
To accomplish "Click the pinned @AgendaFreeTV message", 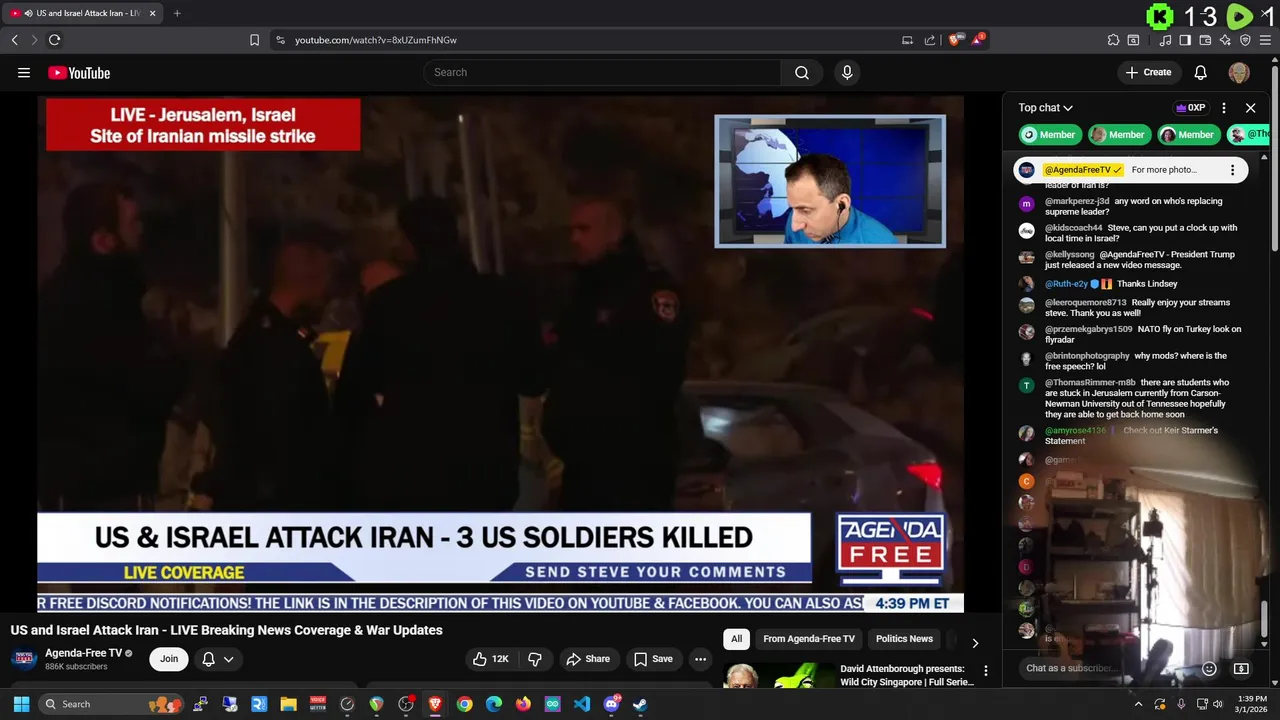I will click(x=1130, y=170).
